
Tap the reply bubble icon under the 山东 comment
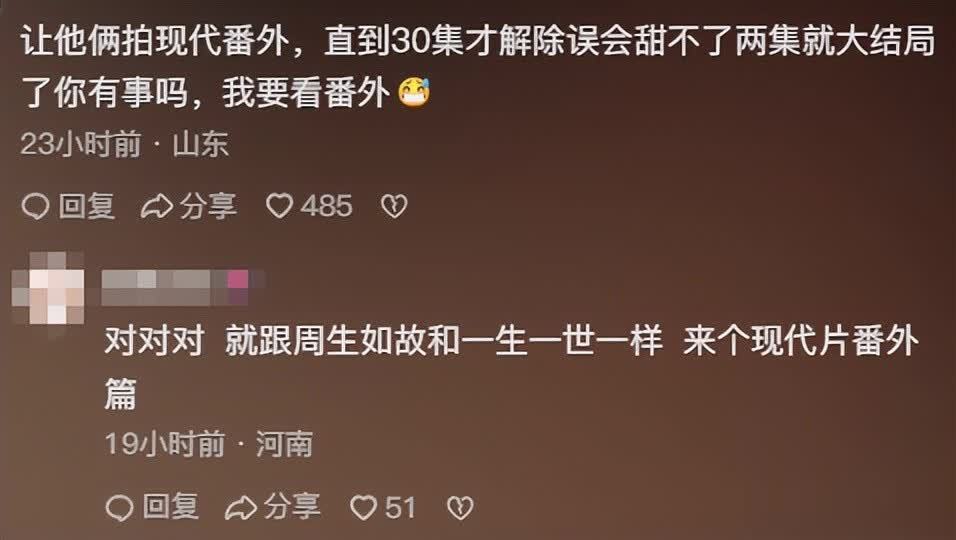[35, 207]
